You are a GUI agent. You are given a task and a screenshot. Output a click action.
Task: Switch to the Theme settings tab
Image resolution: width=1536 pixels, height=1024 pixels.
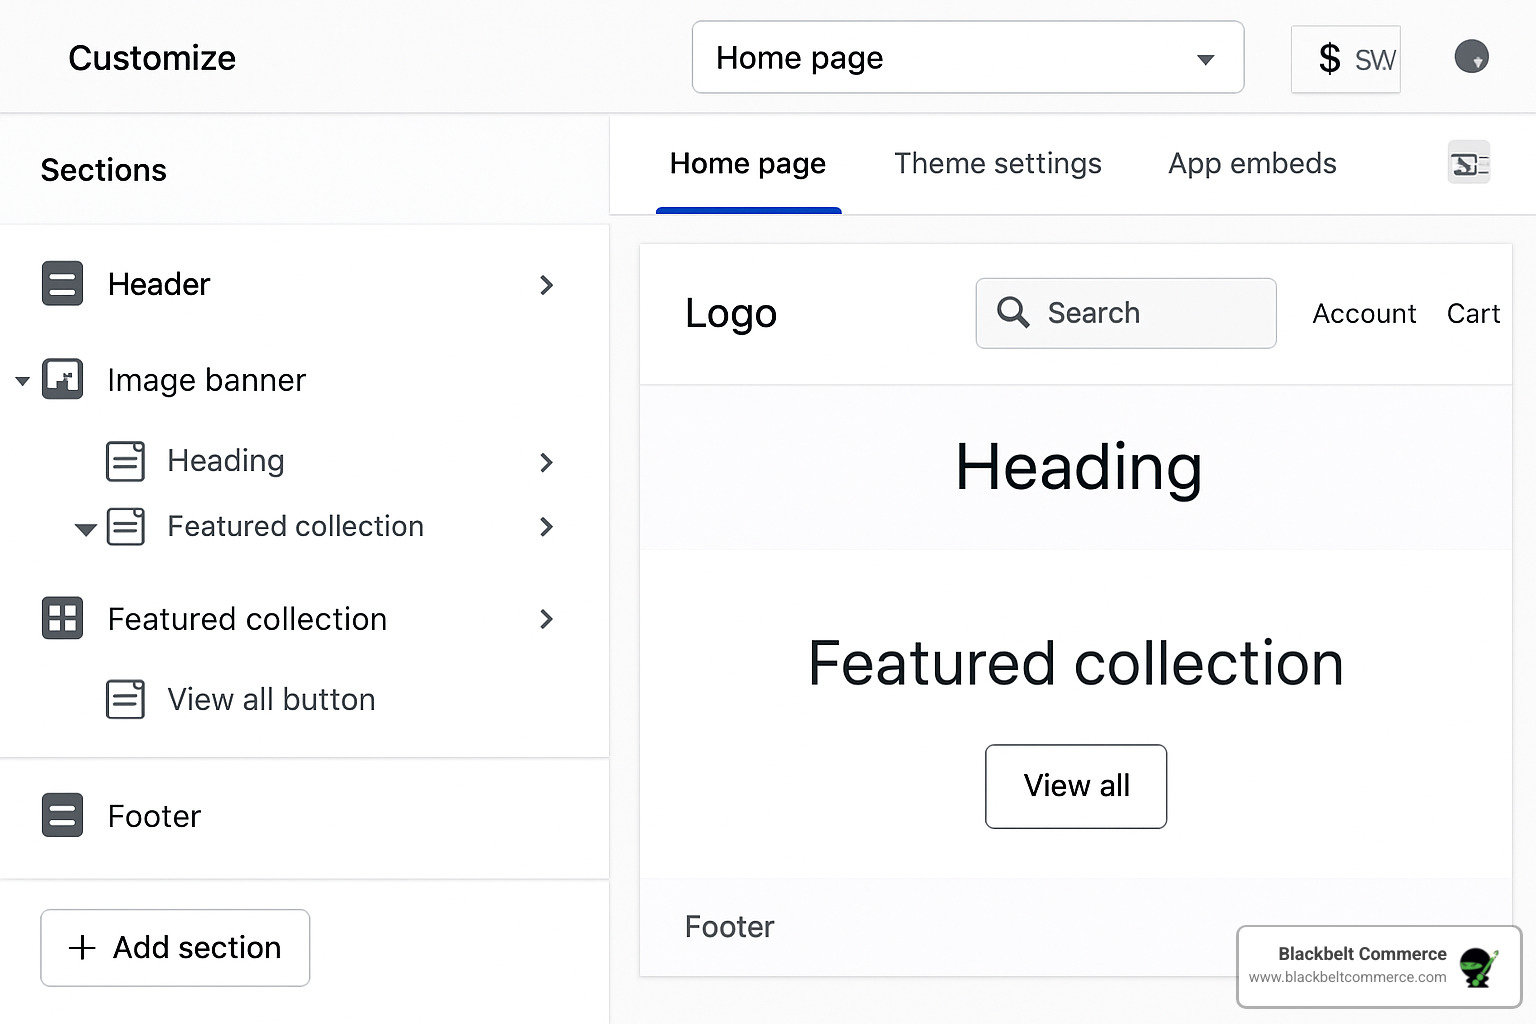point(997,163)
